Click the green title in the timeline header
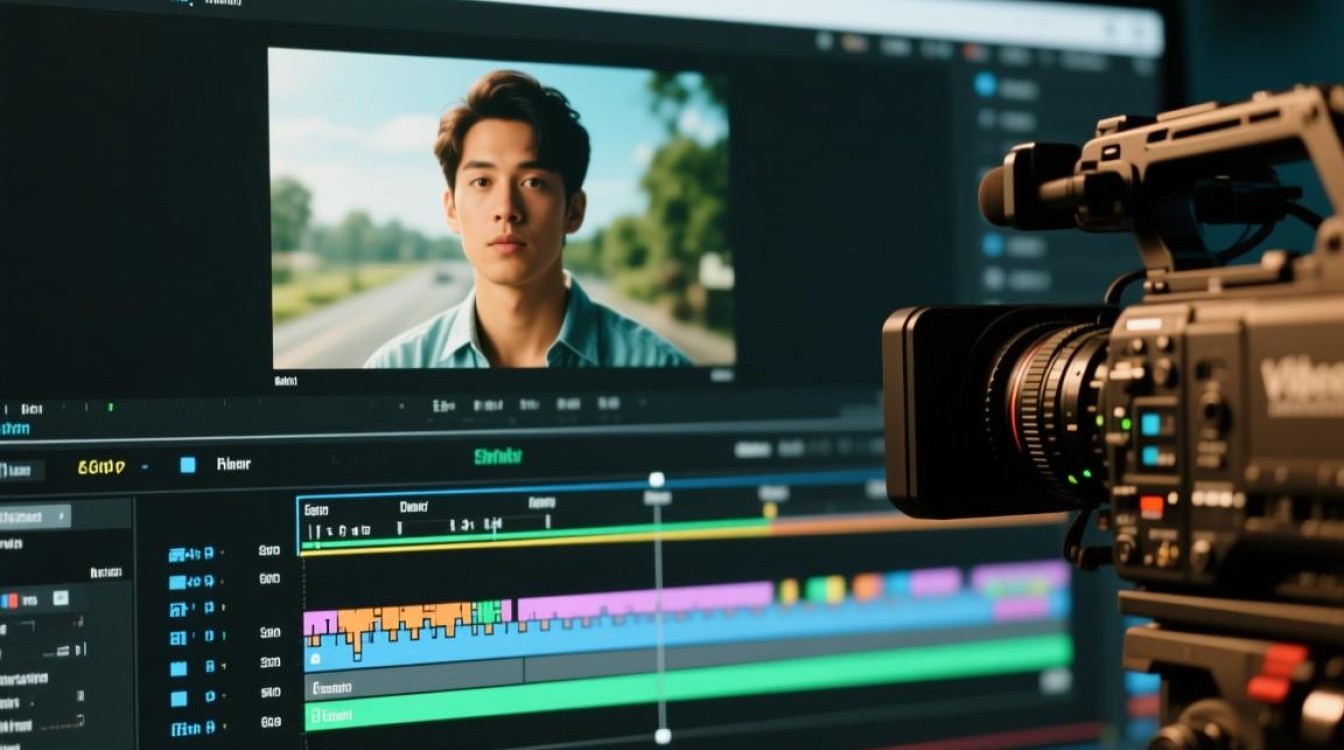 pos(497,457)
